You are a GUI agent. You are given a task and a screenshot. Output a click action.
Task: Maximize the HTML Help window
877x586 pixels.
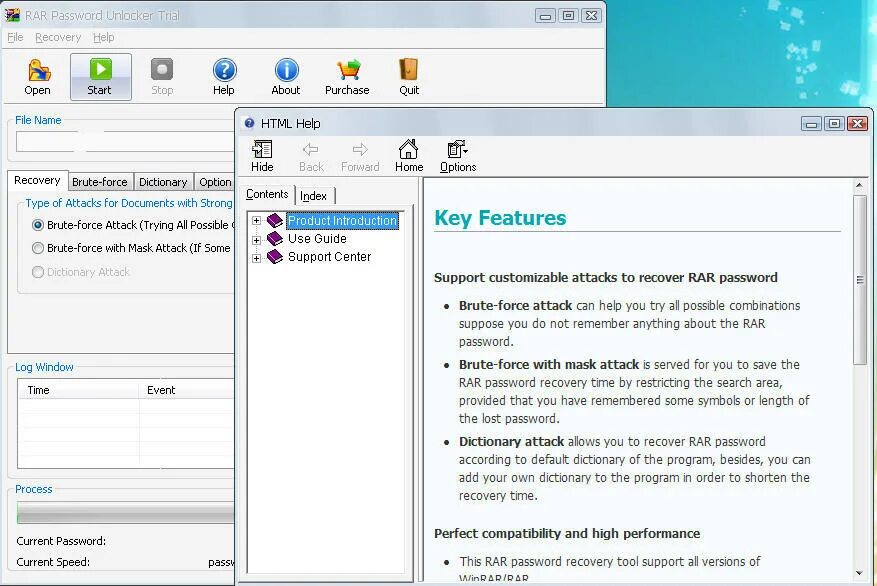pos(834,124)
